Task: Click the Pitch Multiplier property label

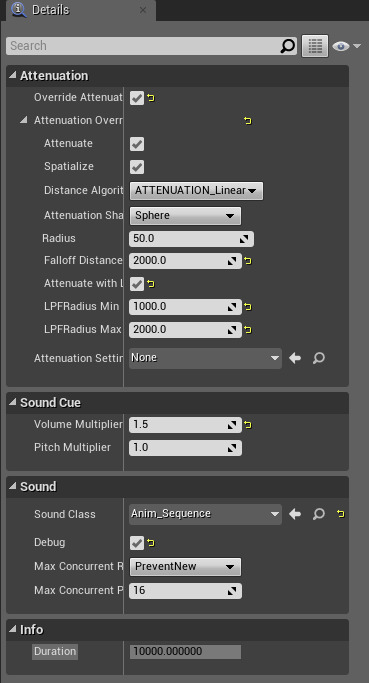Action: [72, 448]
